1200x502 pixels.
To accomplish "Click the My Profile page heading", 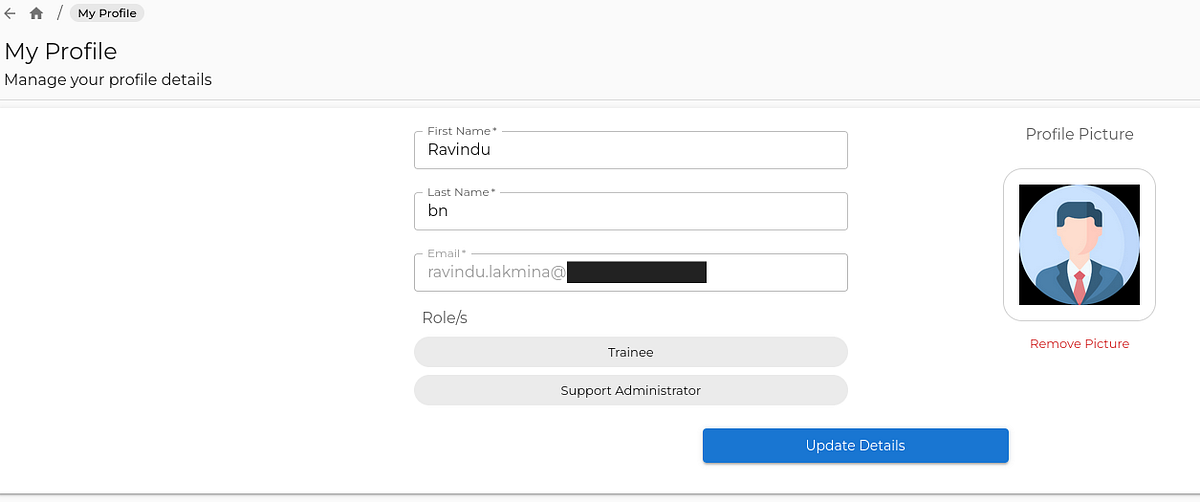I will click(x=61, y=51).
